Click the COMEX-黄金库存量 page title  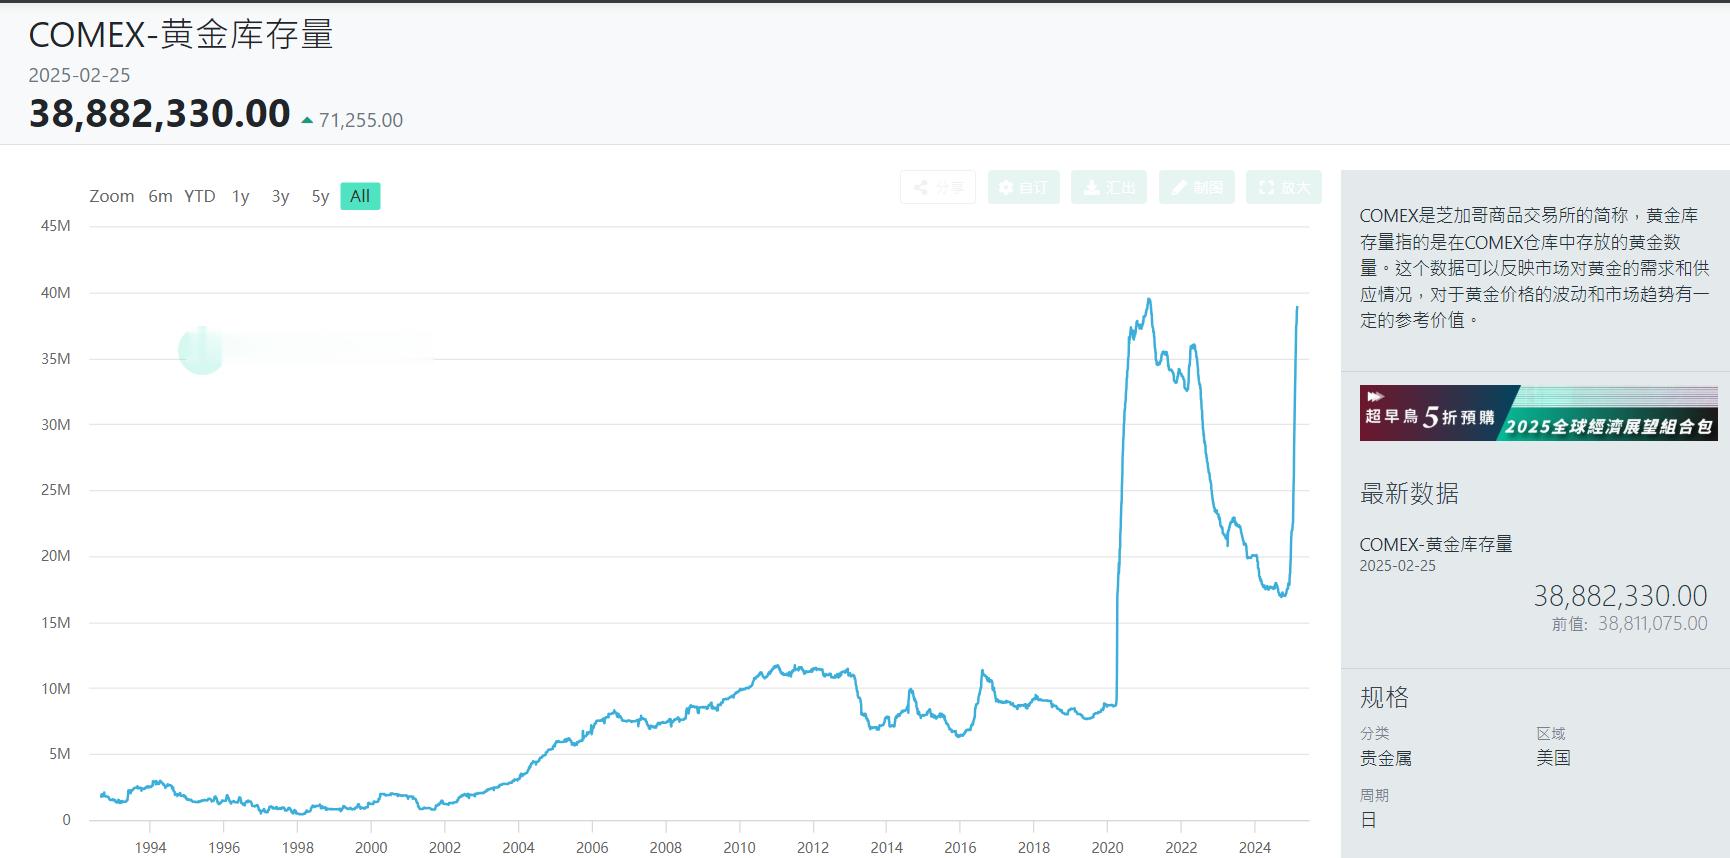(x=181, y=35)
